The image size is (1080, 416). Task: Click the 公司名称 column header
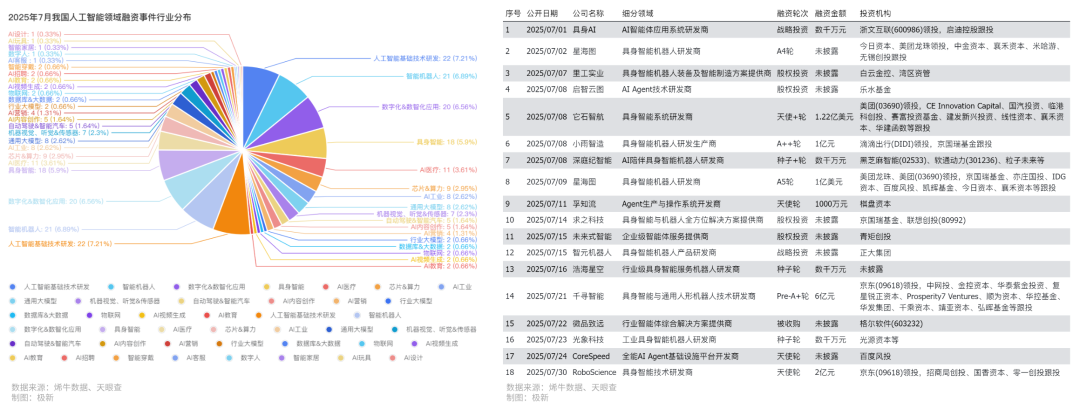point(588,13)
